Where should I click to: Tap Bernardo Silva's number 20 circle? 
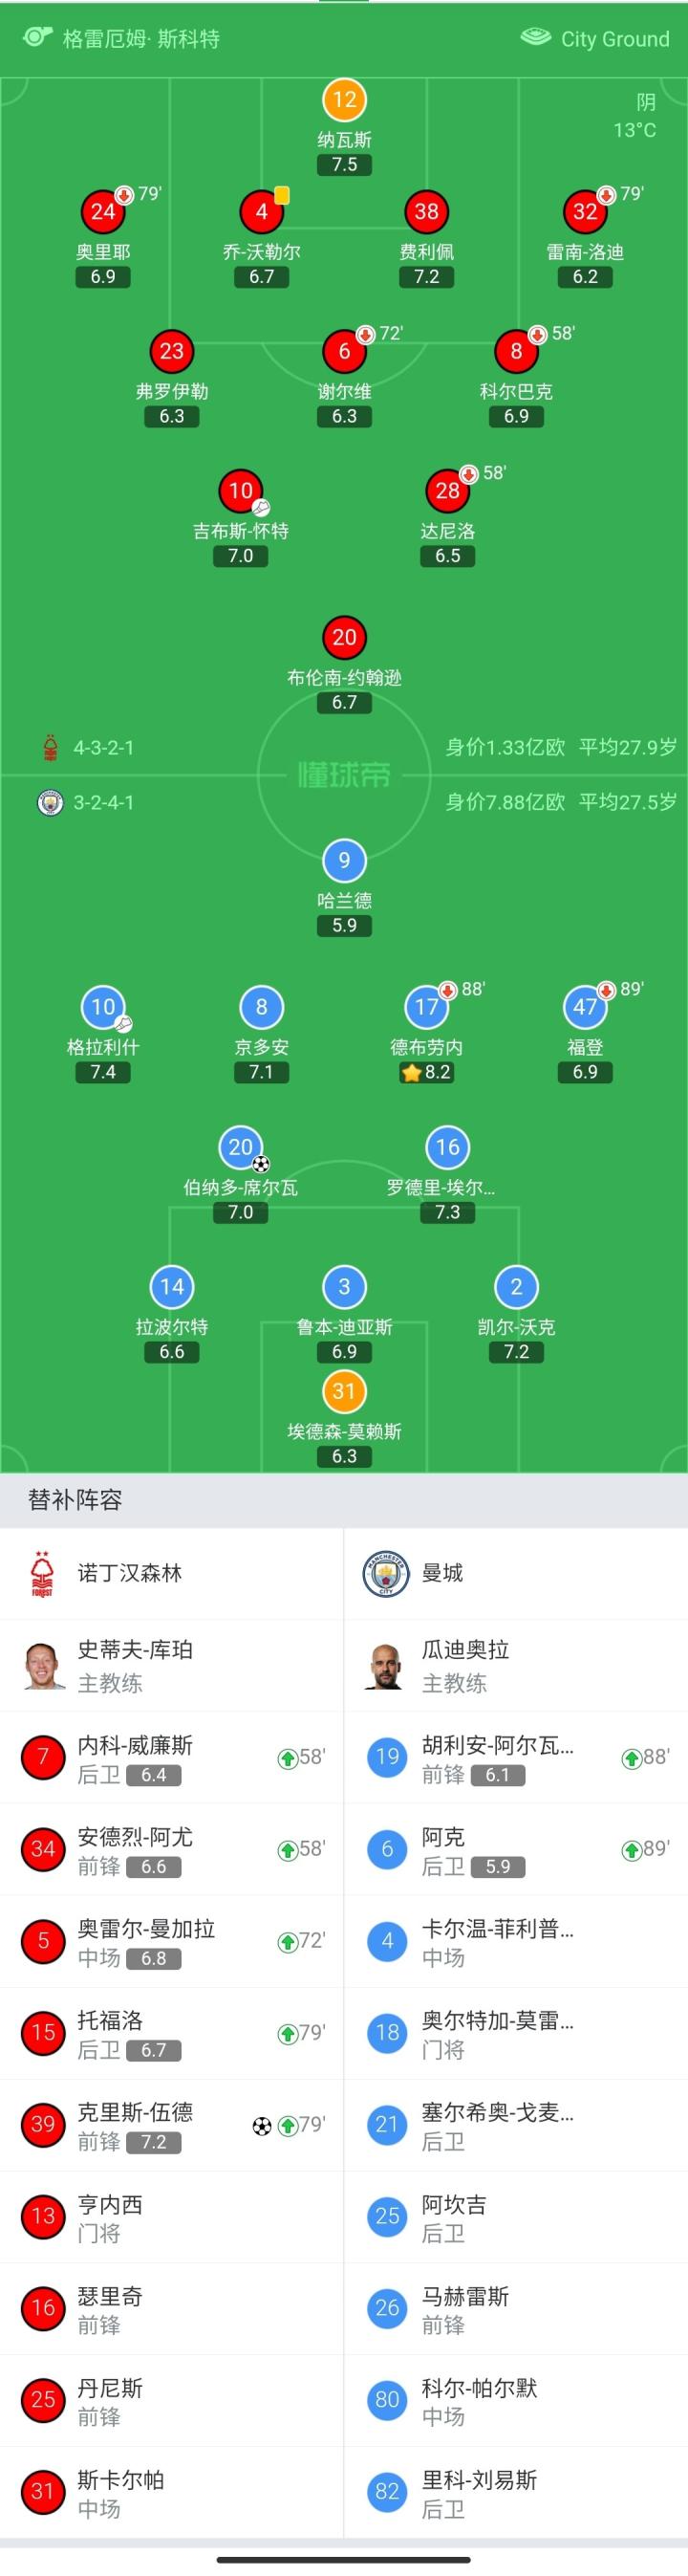(x=240, y=1147)
